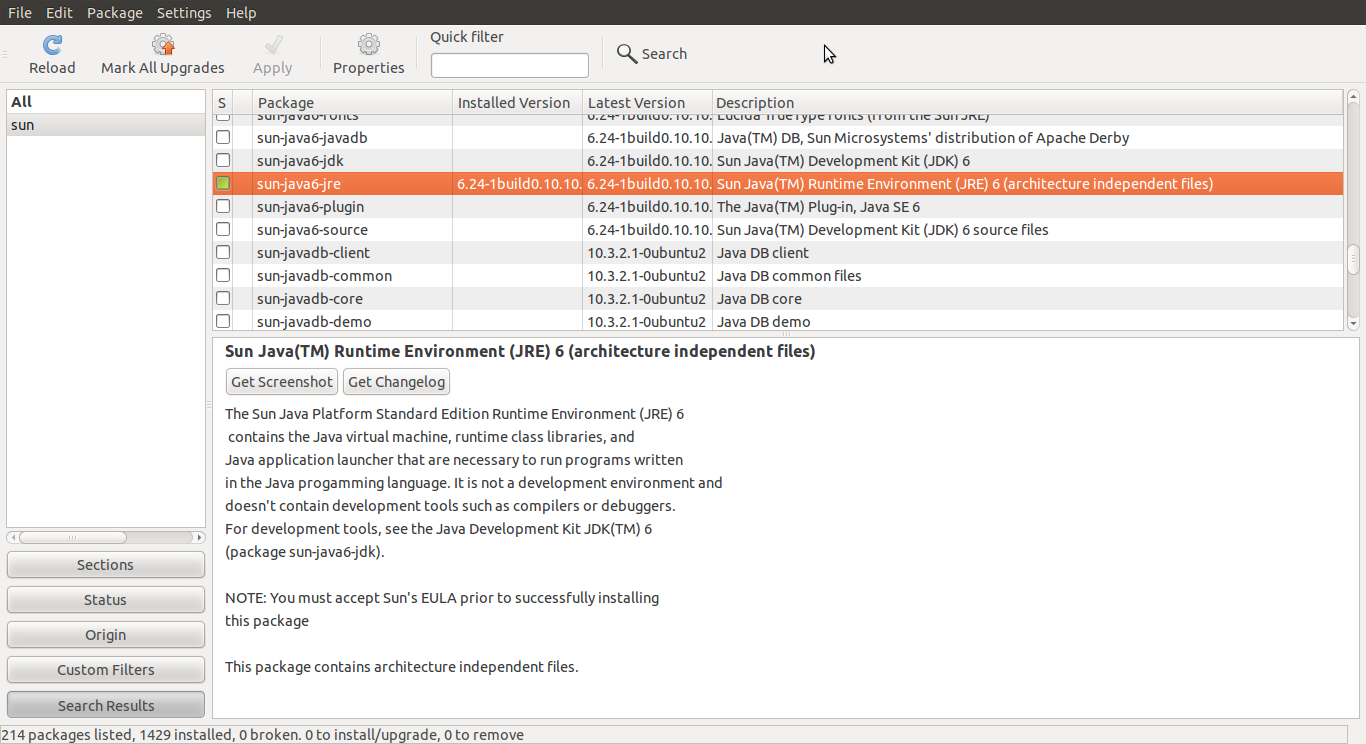Image resolution: width=1366 pixels, height=744 pixels.
Task: Click the Get Changelog button
Action: pos(396,382)
